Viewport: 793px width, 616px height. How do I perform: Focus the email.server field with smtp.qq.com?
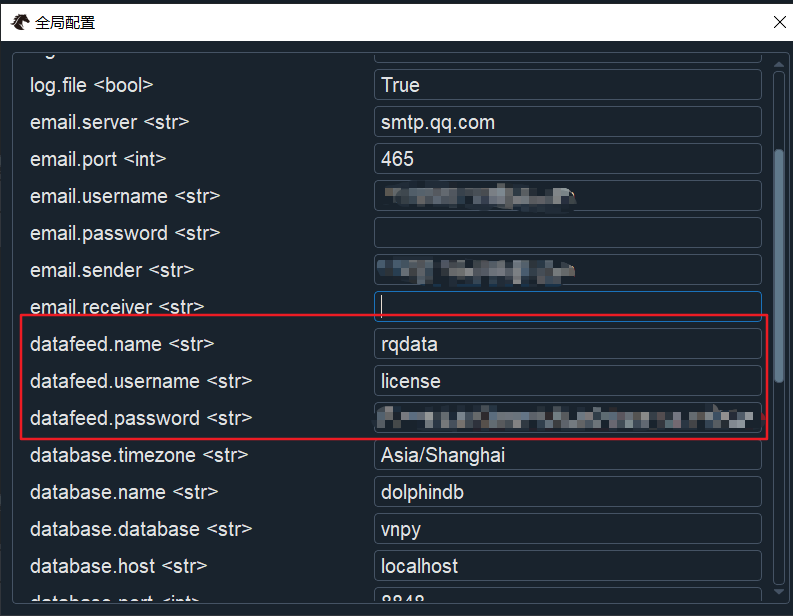pos(567,122)
